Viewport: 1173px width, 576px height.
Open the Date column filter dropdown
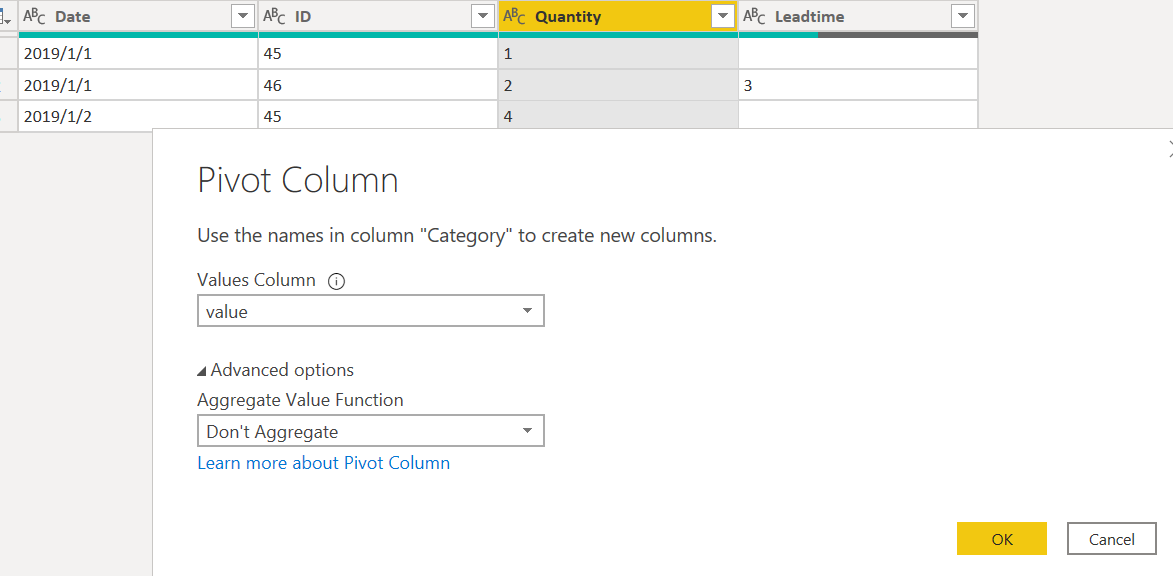tap(244, 16)
